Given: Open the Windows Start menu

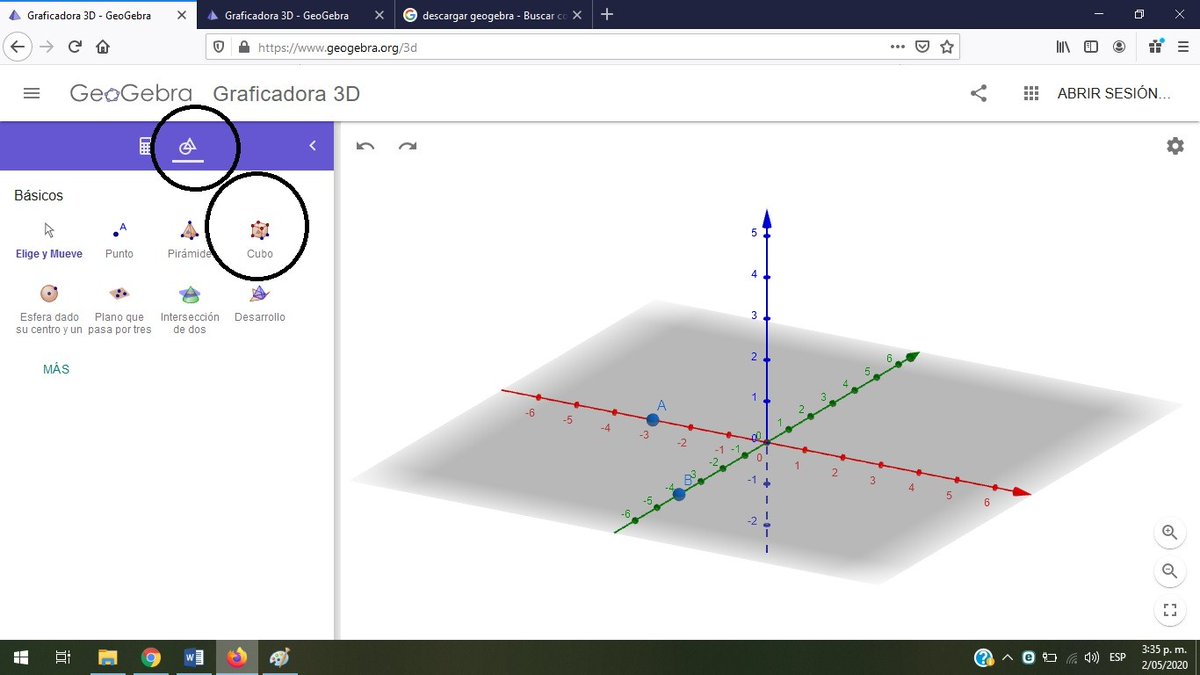Looking at the screenshot, I should pos(20,657).
